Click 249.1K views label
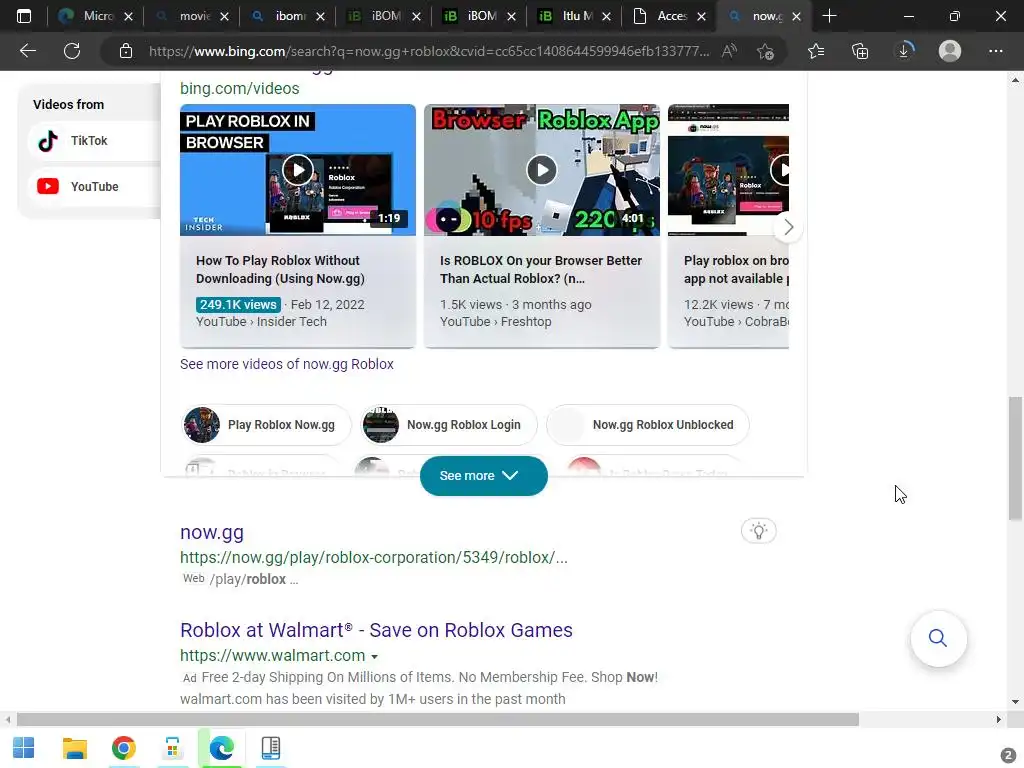The height and width of the screenshot is (768, 1024). coord(238,305)
